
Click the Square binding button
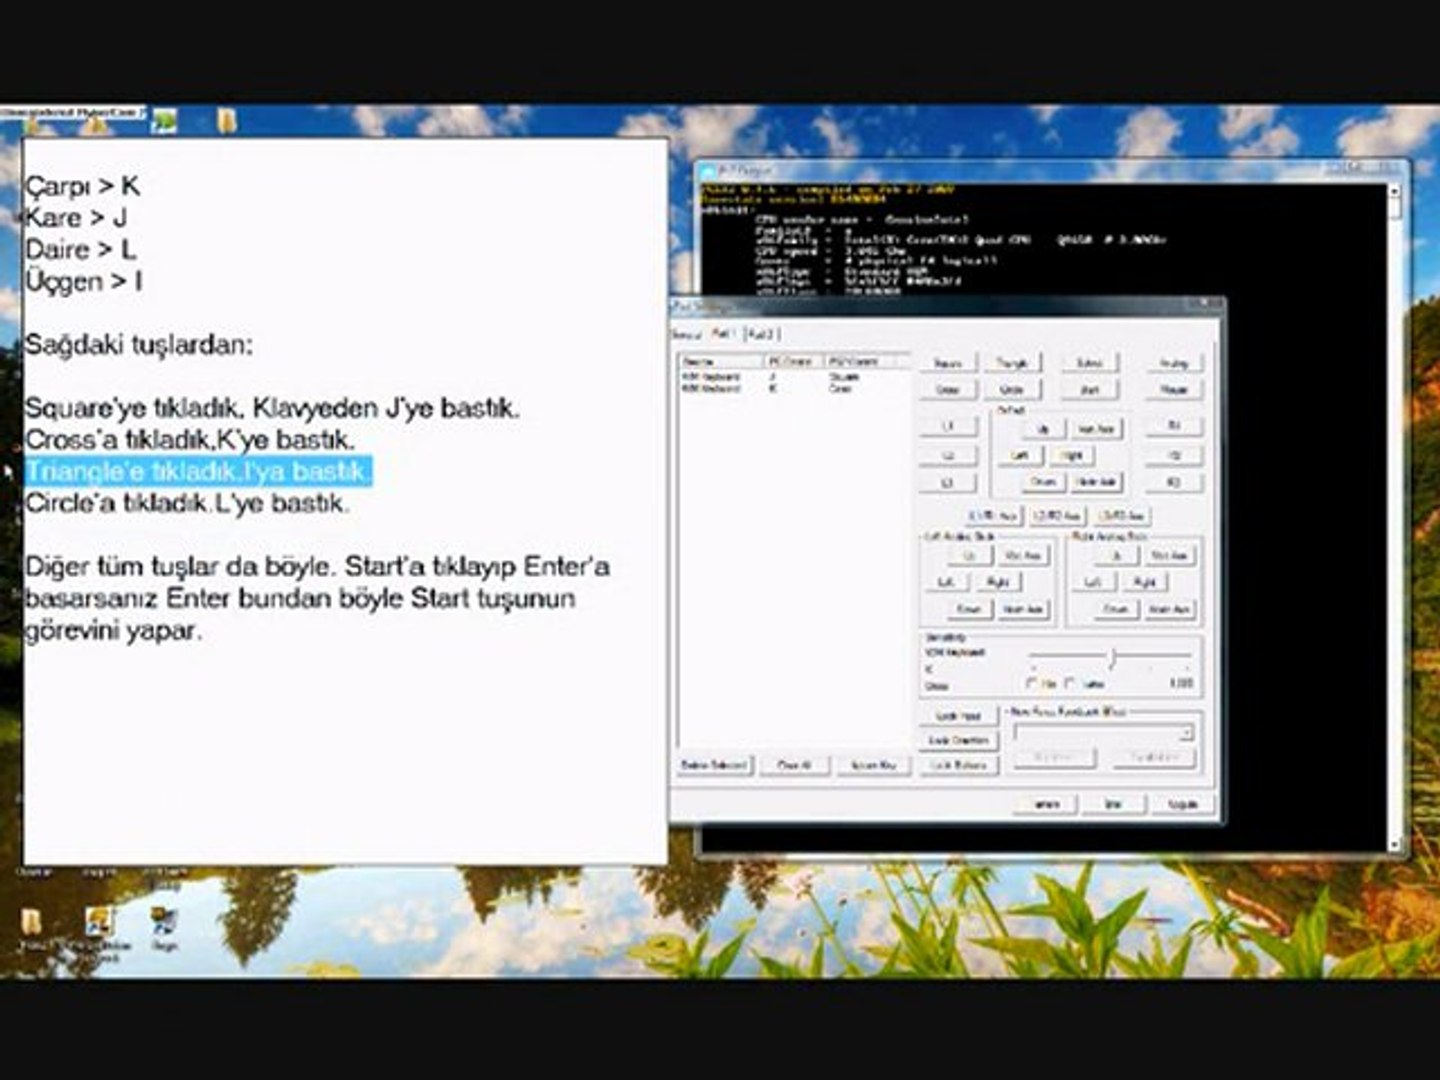coord(948,363)
